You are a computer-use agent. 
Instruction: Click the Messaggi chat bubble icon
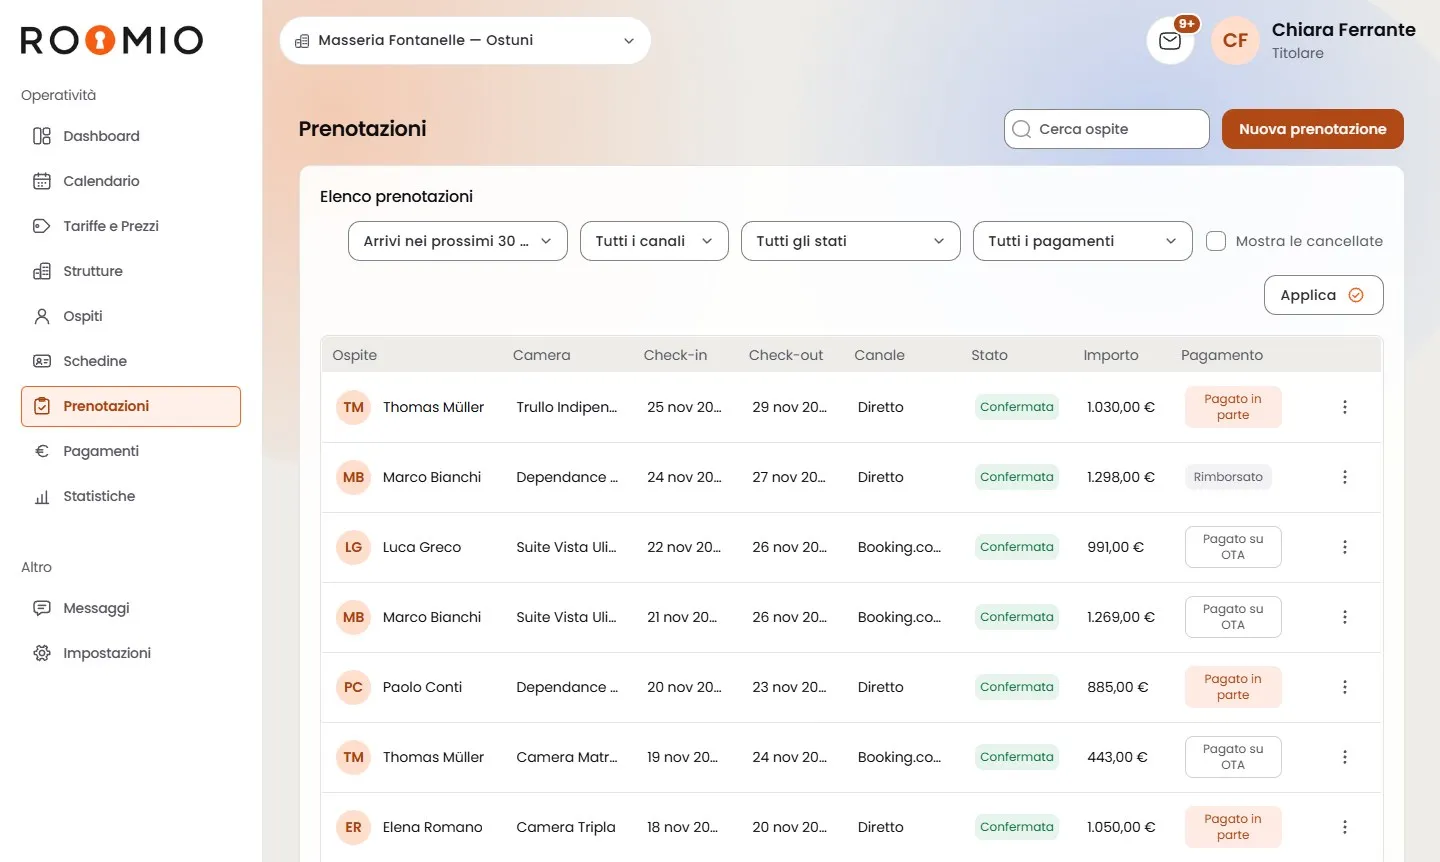(x=42, y=608)
